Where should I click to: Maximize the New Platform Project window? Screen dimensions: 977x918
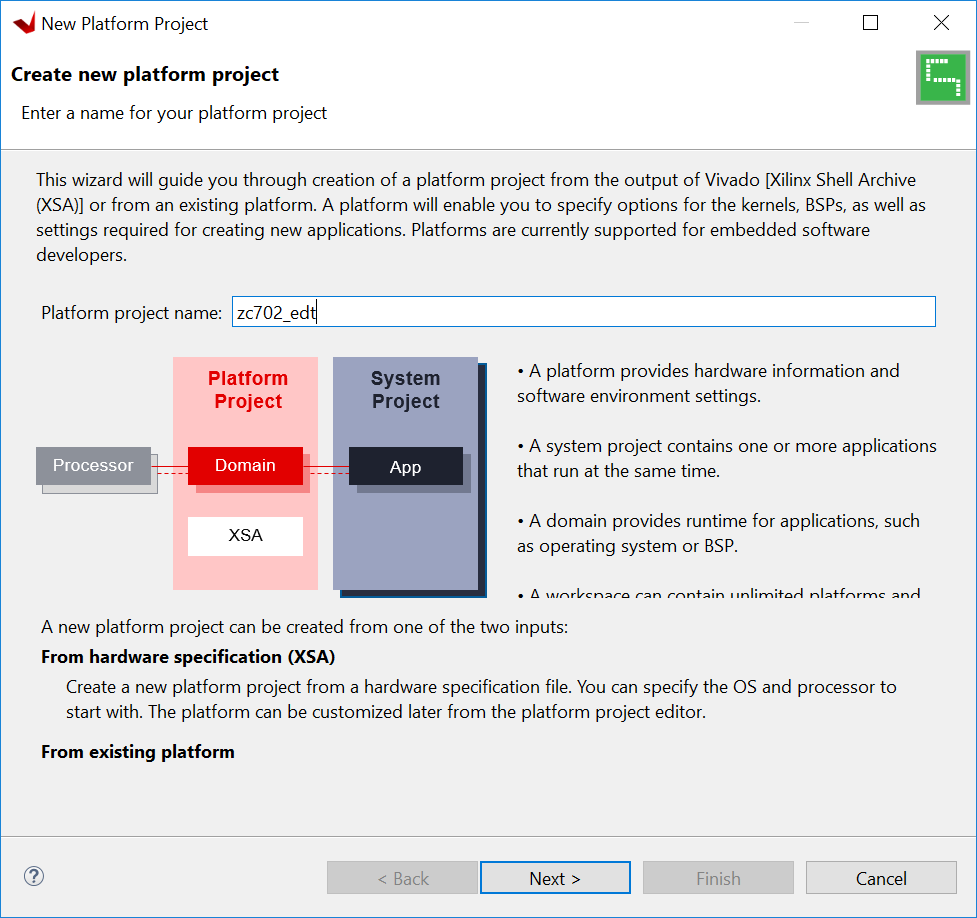(x=870, y=23)
